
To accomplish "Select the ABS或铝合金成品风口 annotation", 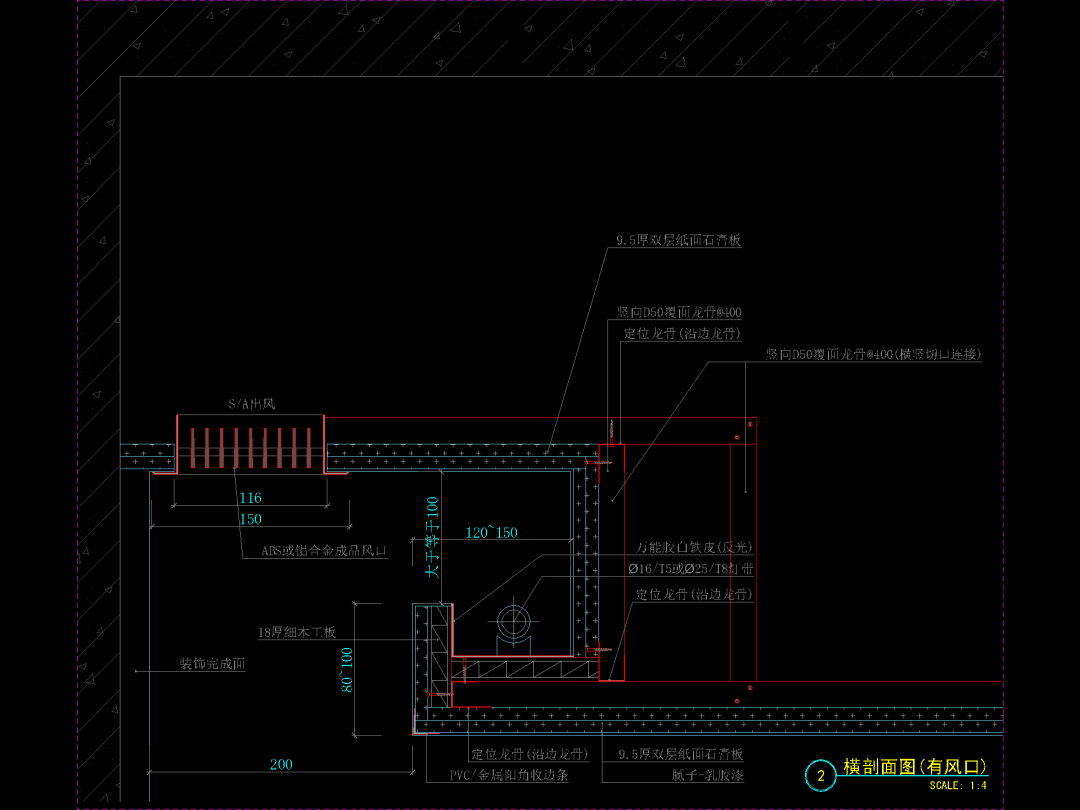I will pos(324,551).
